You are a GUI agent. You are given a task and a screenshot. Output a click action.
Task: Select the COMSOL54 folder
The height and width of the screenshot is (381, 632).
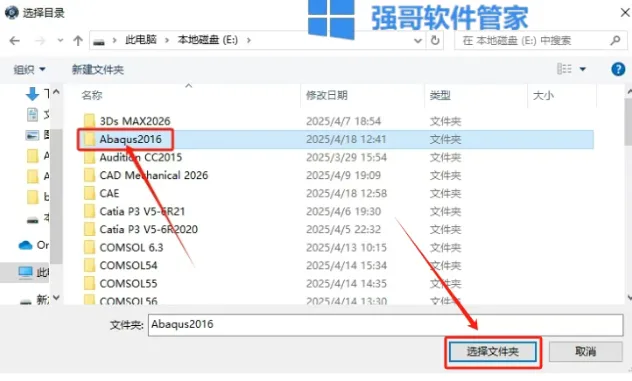128,266
